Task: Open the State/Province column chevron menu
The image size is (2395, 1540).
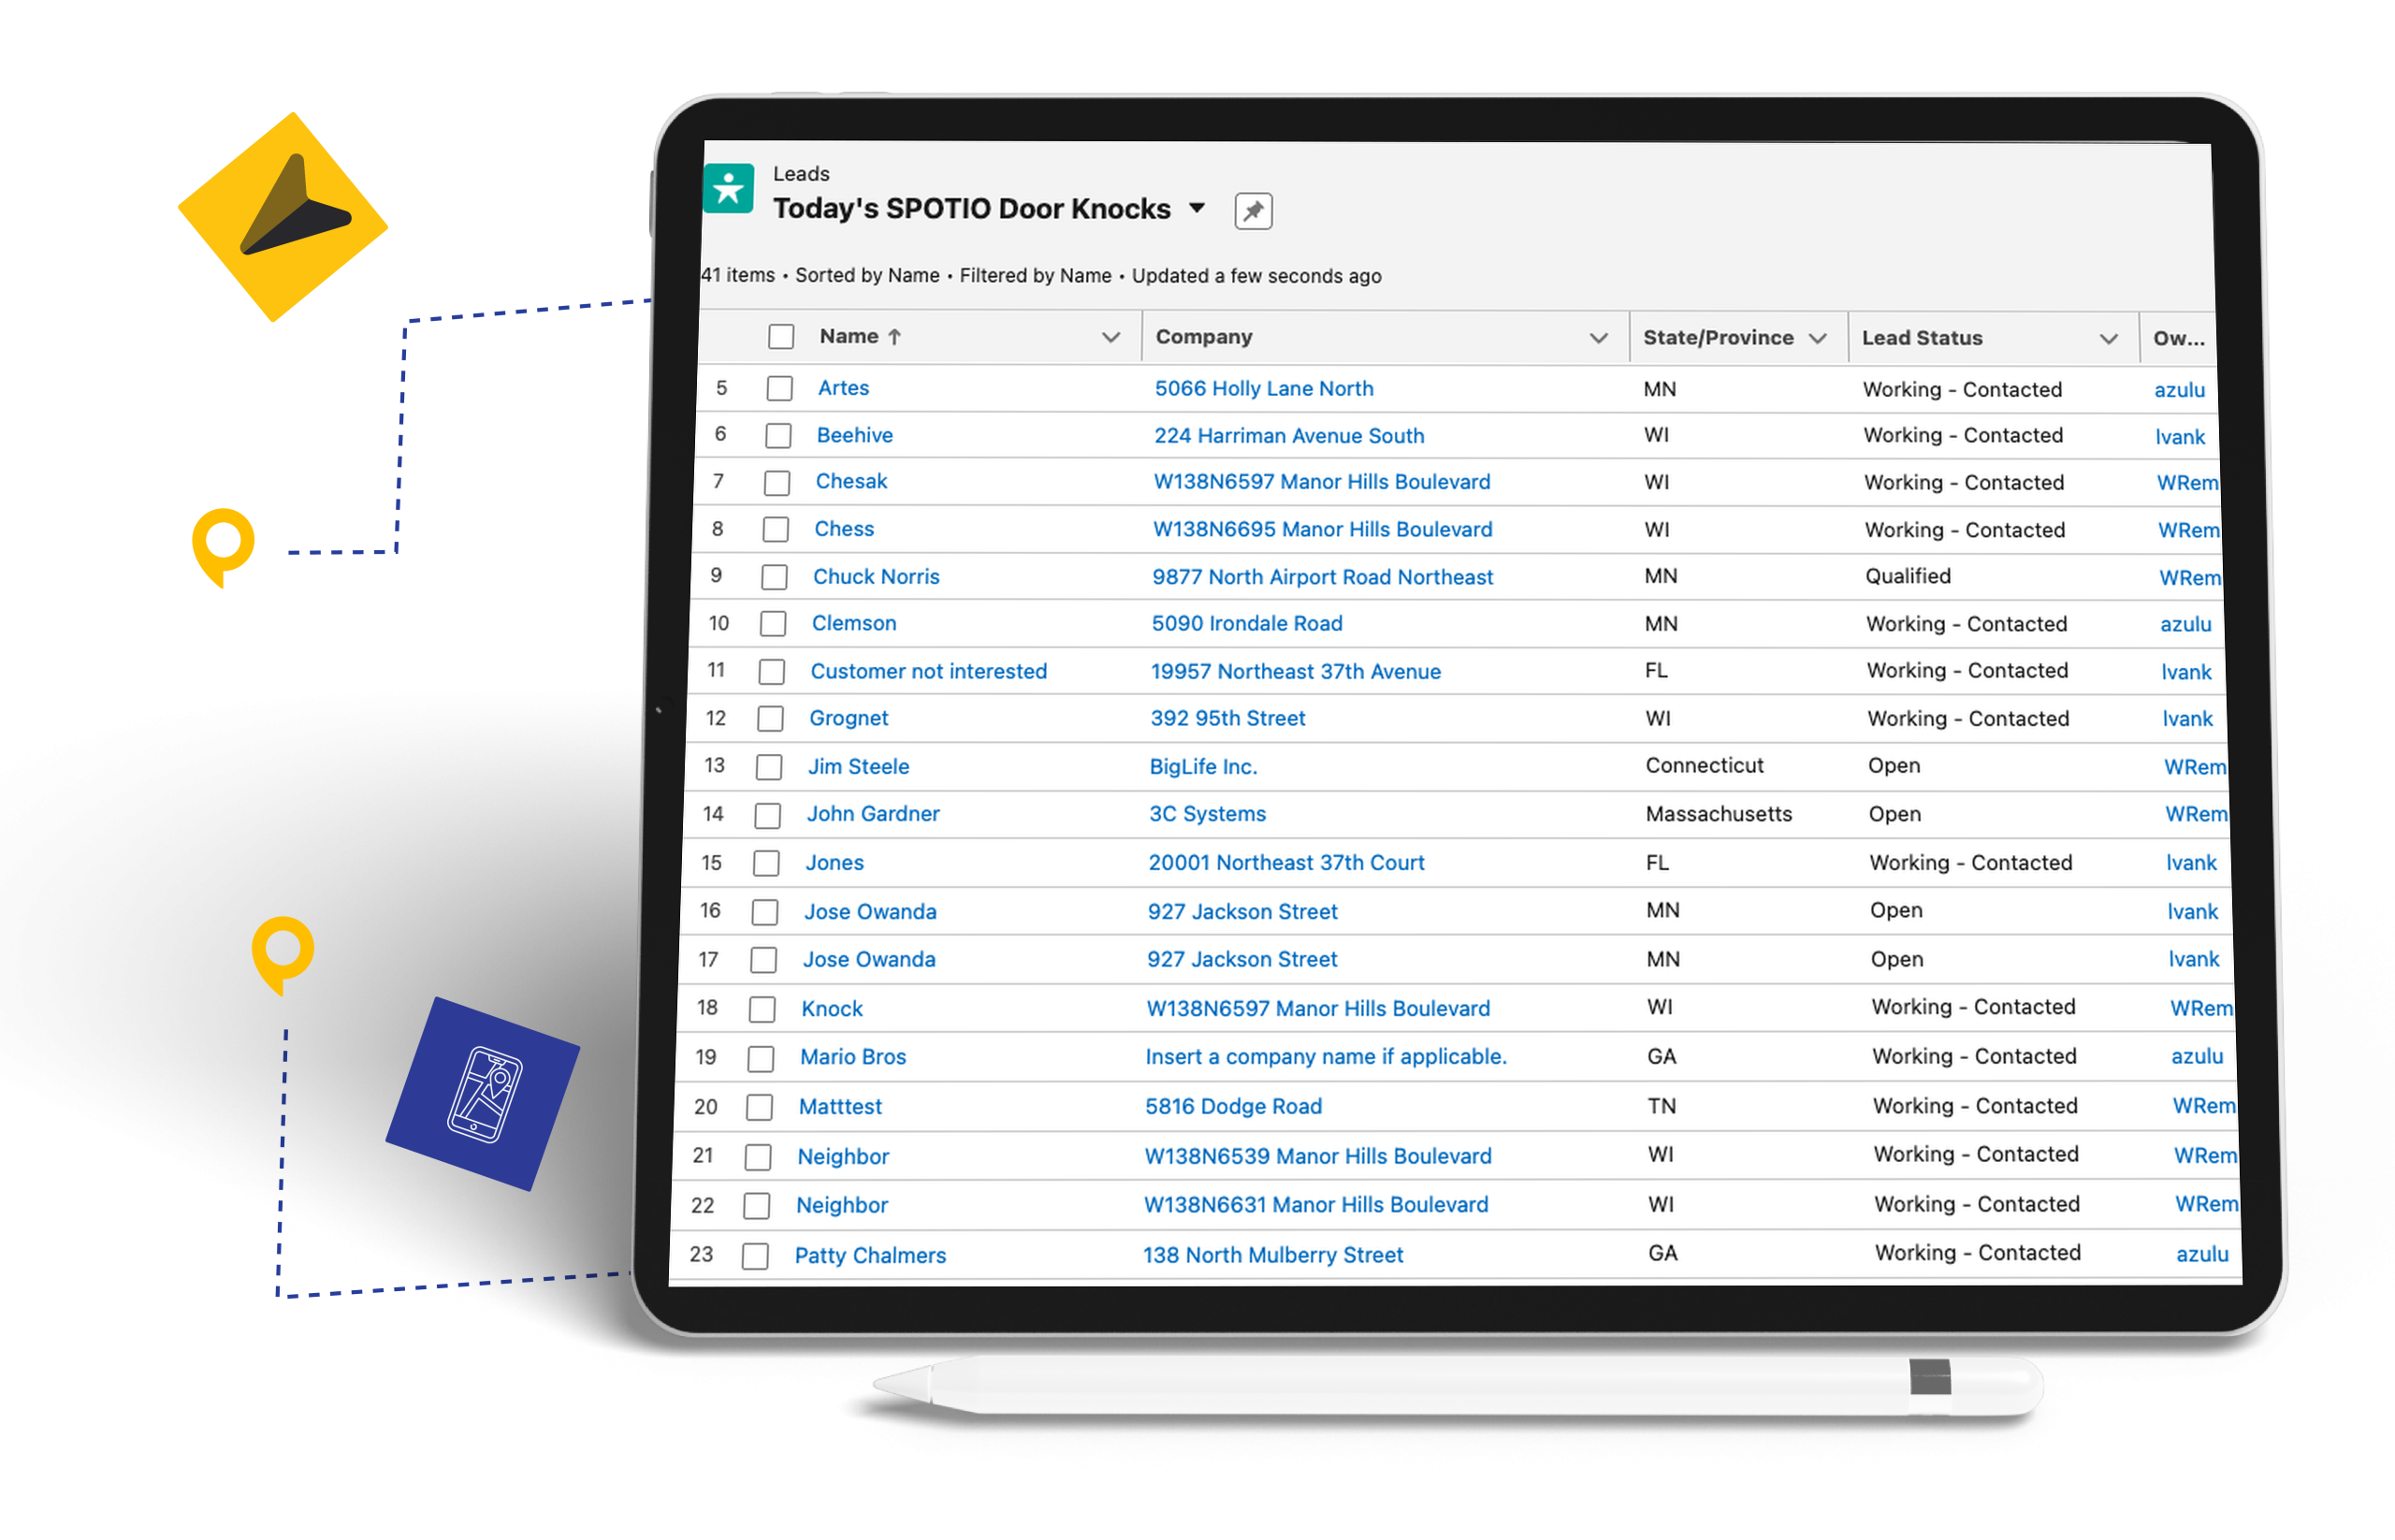Action: [x=1817, y=339]
